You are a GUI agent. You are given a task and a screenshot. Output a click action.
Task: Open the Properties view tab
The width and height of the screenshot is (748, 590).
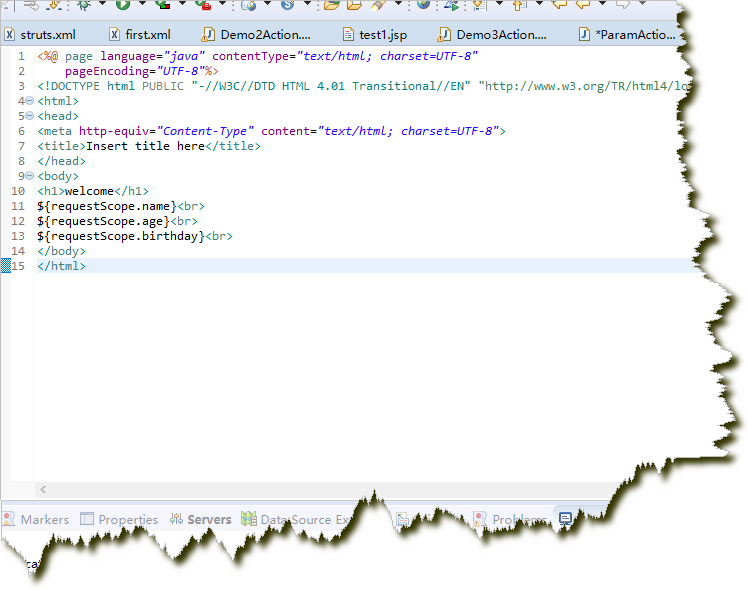[x=119, y=519]
